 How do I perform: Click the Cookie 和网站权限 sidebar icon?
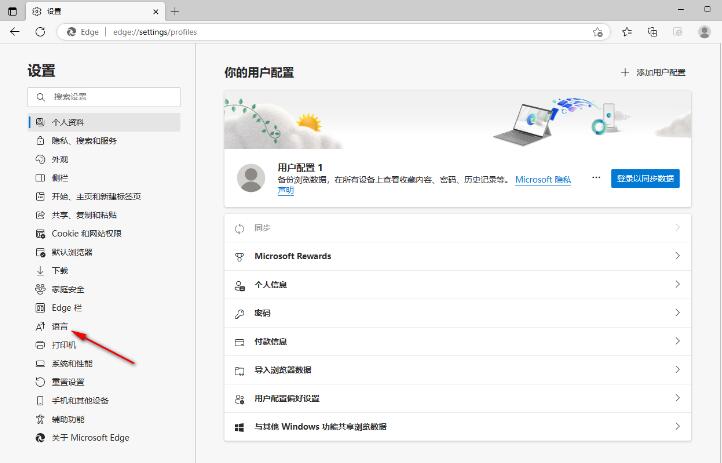point(41,233)
